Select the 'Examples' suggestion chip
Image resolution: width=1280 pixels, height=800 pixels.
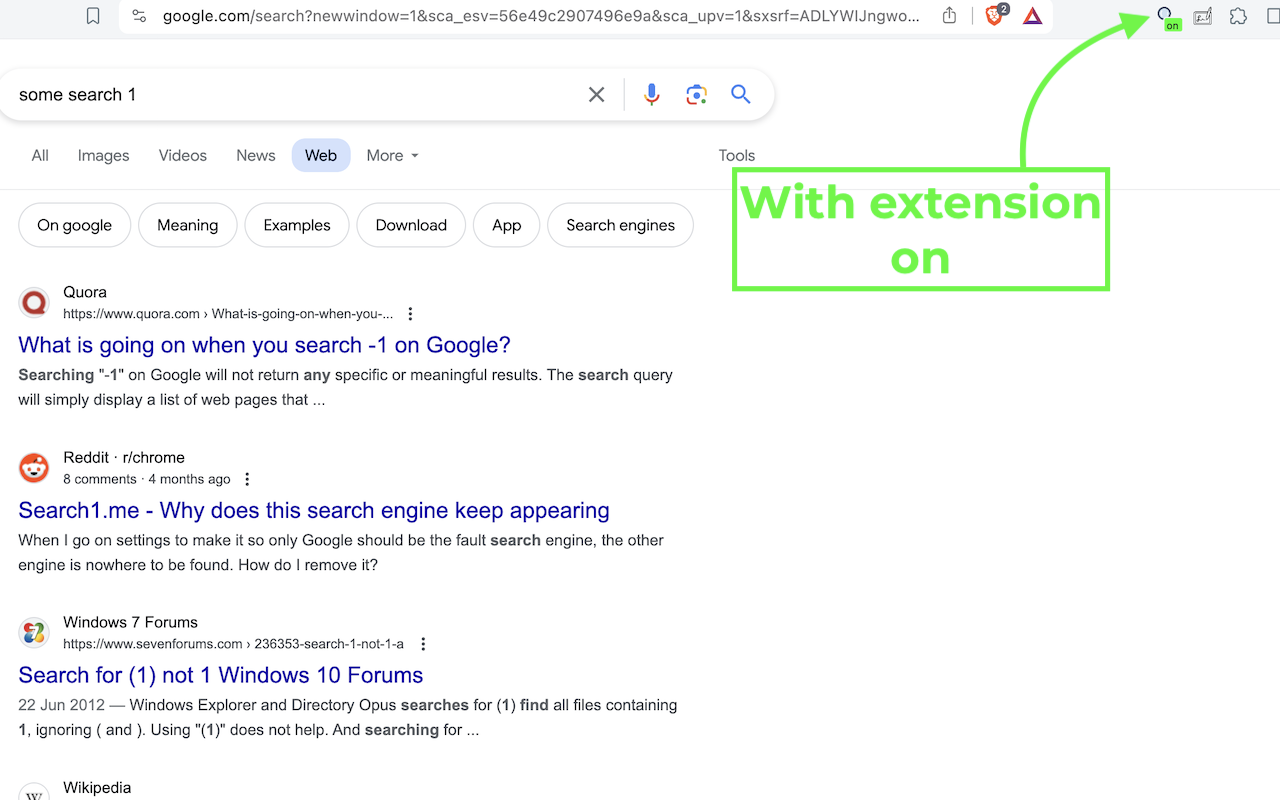[x=297, y=225]
